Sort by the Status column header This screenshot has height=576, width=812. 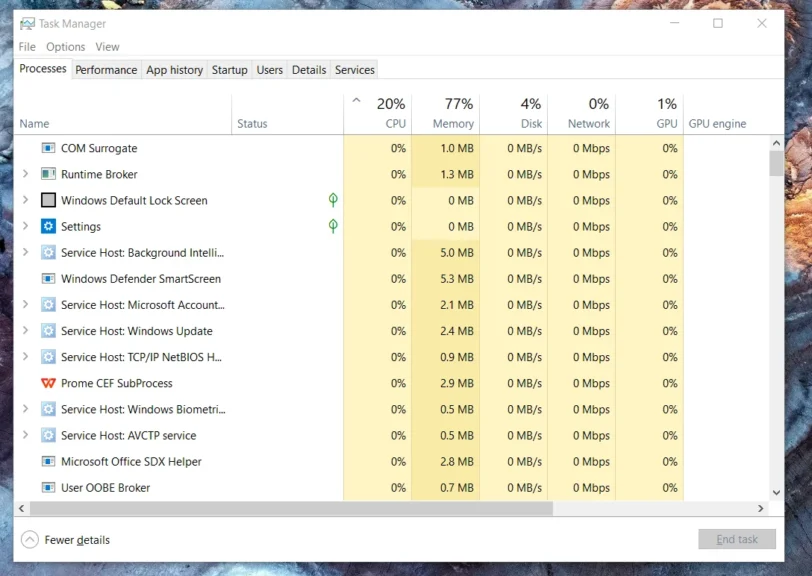(x=287, y=114)
